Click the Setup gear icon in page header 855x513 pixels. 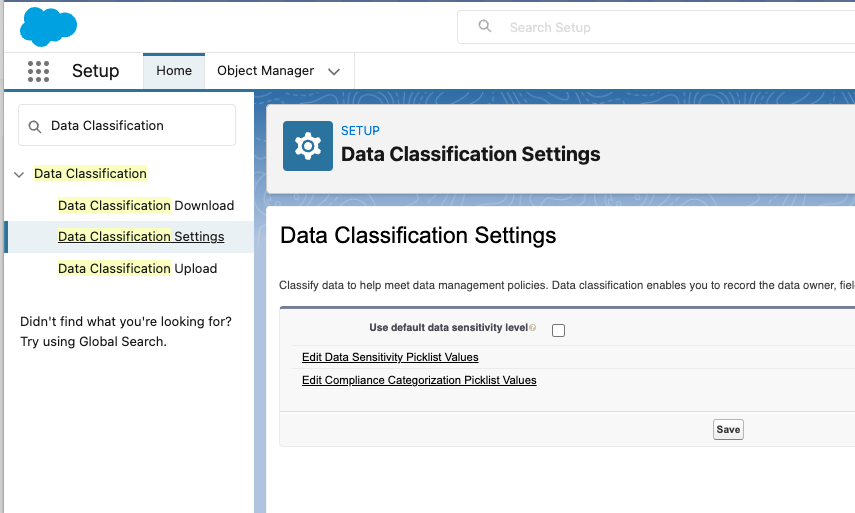(x=308, y=146)
